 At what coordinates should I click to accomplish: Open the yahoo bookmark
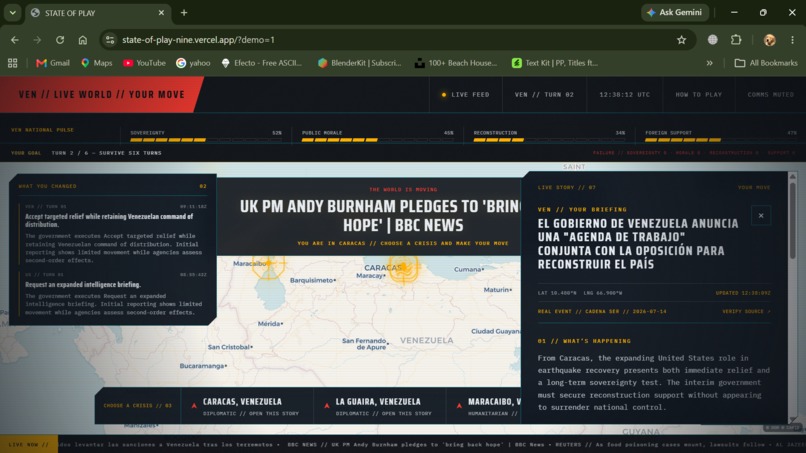(193, 63)
